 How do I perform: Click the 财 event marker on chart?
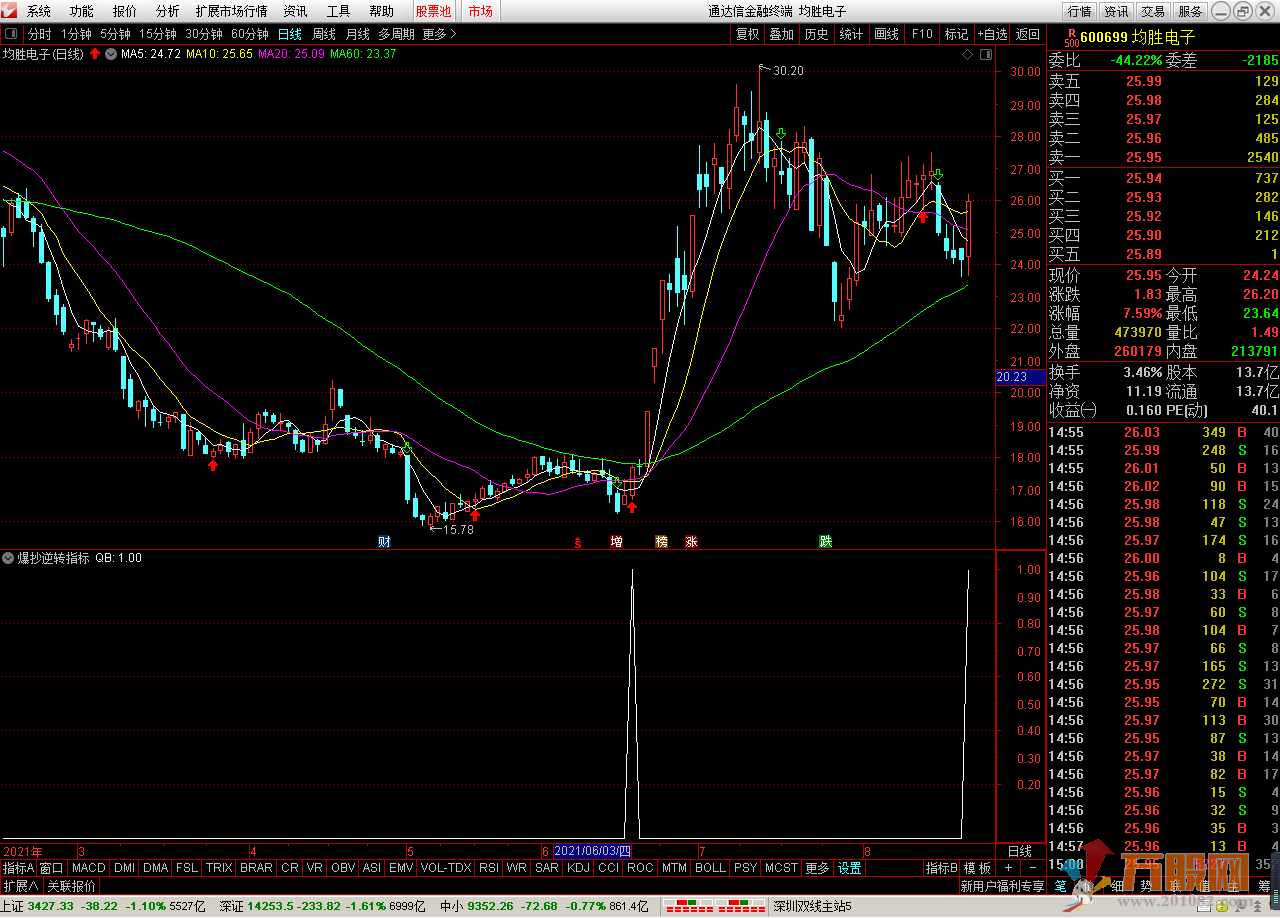pos(384,542)
